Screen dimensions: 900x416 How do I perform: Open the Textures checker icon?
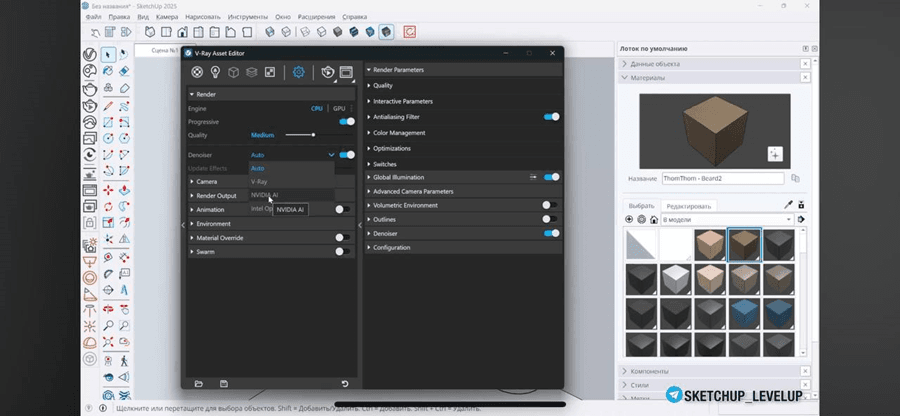(270, 72)
